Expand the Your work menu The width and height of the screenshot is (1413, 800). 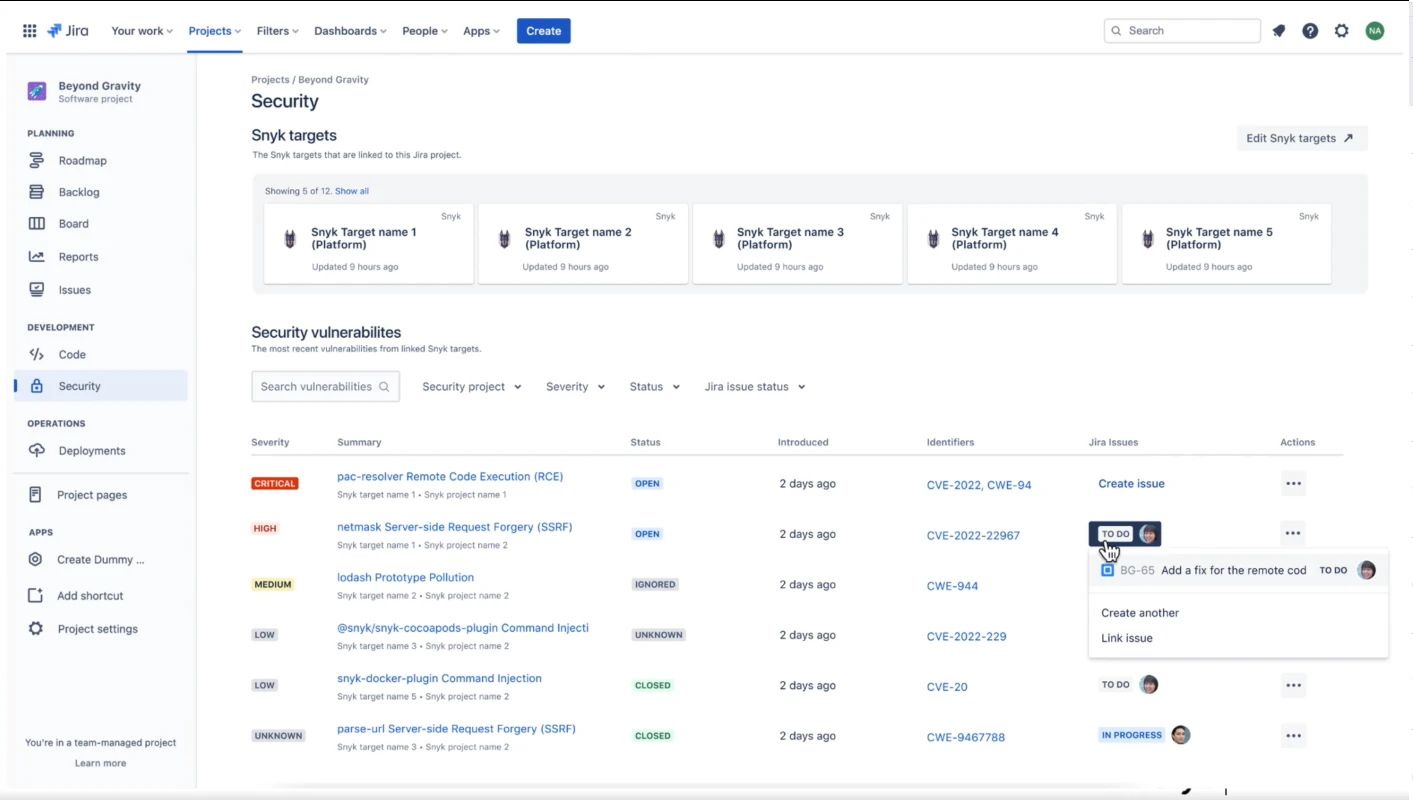coord(142,31)
